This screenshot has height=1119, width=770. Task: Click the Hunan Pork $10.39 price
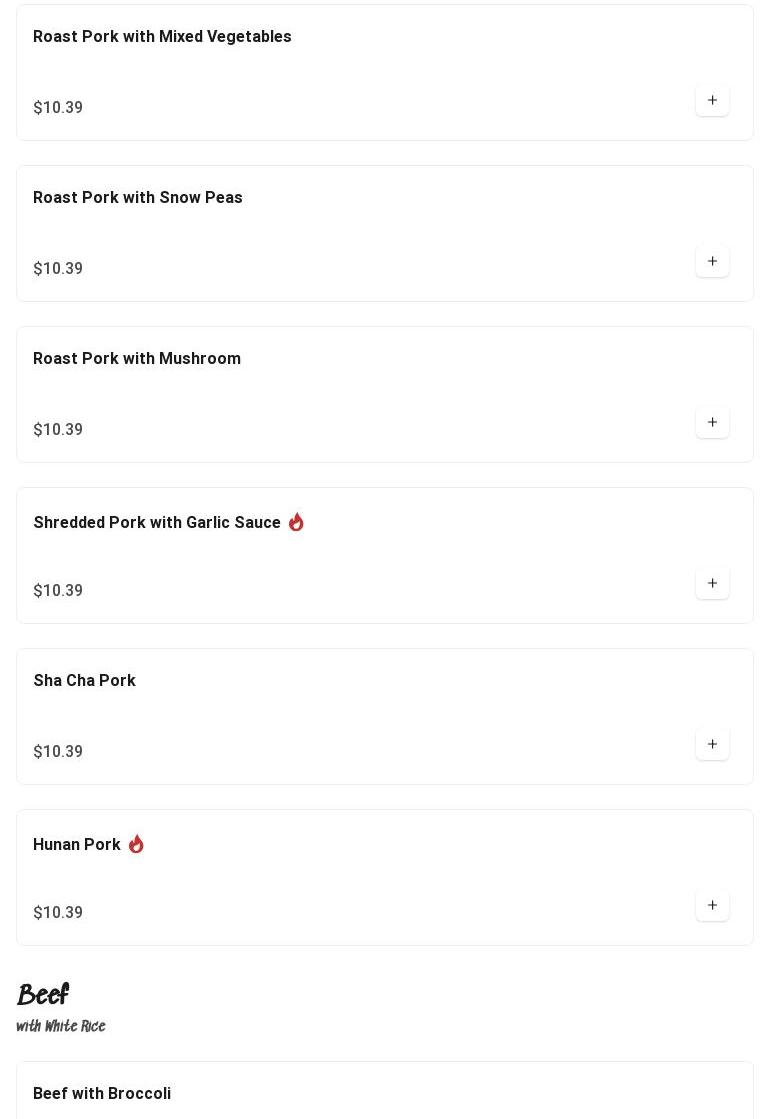point(58,913)
